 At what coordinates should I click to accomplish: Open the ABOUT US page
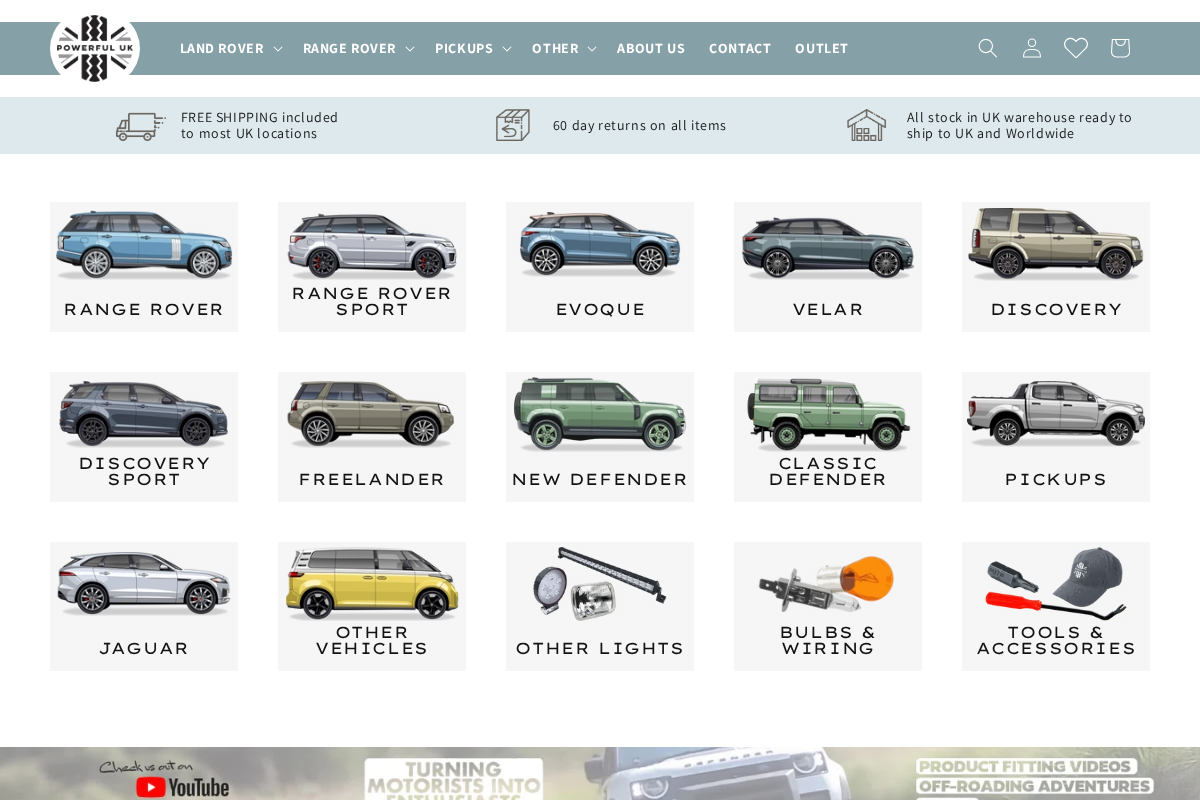pos(651,47)
